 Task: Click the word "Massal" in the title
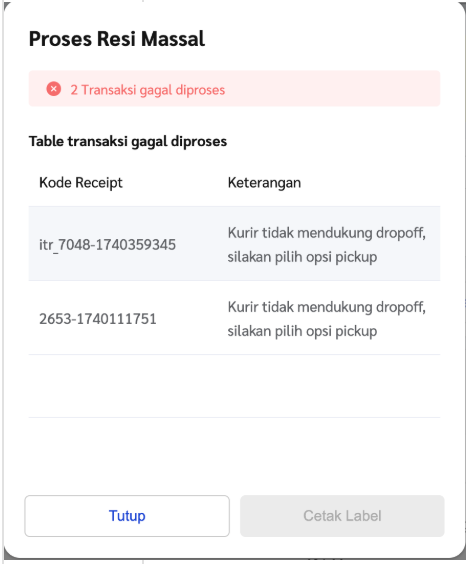(x=173, y=38)
